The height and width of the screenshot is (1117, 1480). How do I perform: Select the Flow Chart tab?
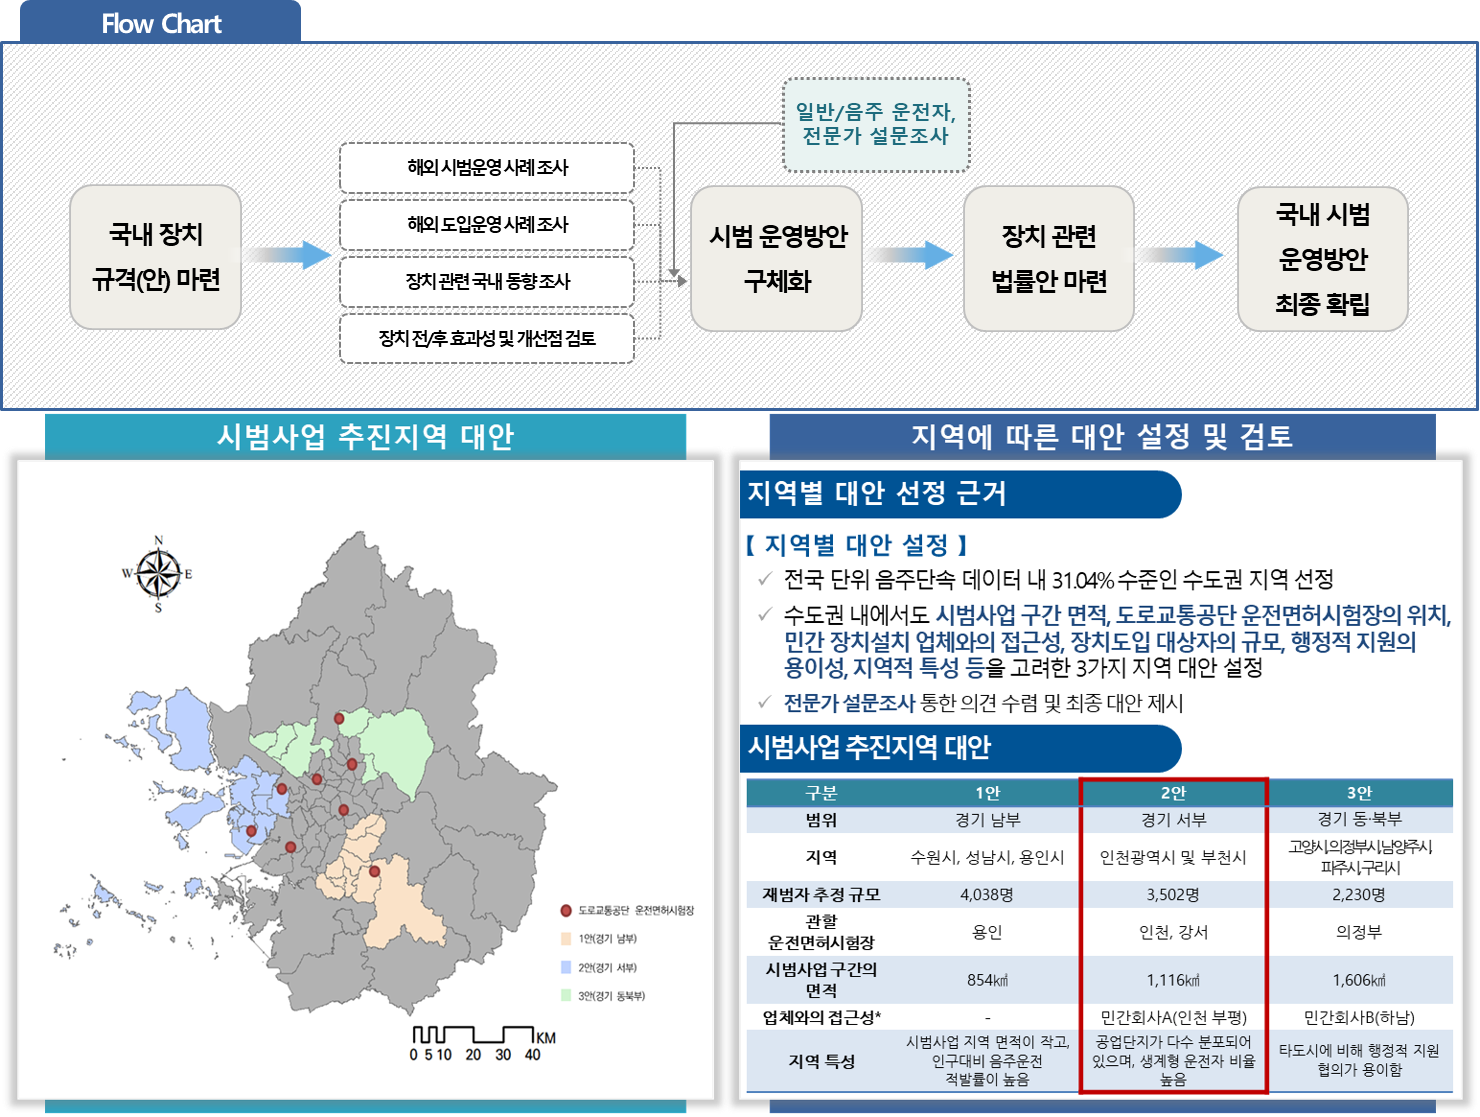pos(161,23)
